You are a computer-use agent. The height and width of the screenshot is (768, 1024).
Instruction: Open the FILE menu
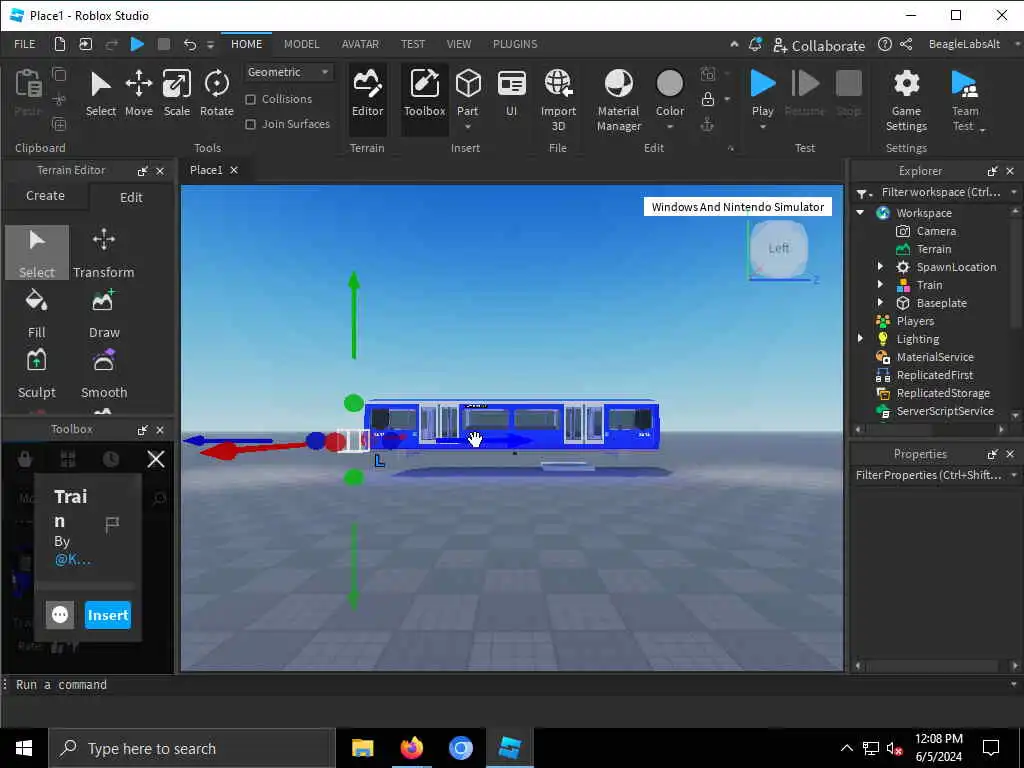click(x=25, y=44)
